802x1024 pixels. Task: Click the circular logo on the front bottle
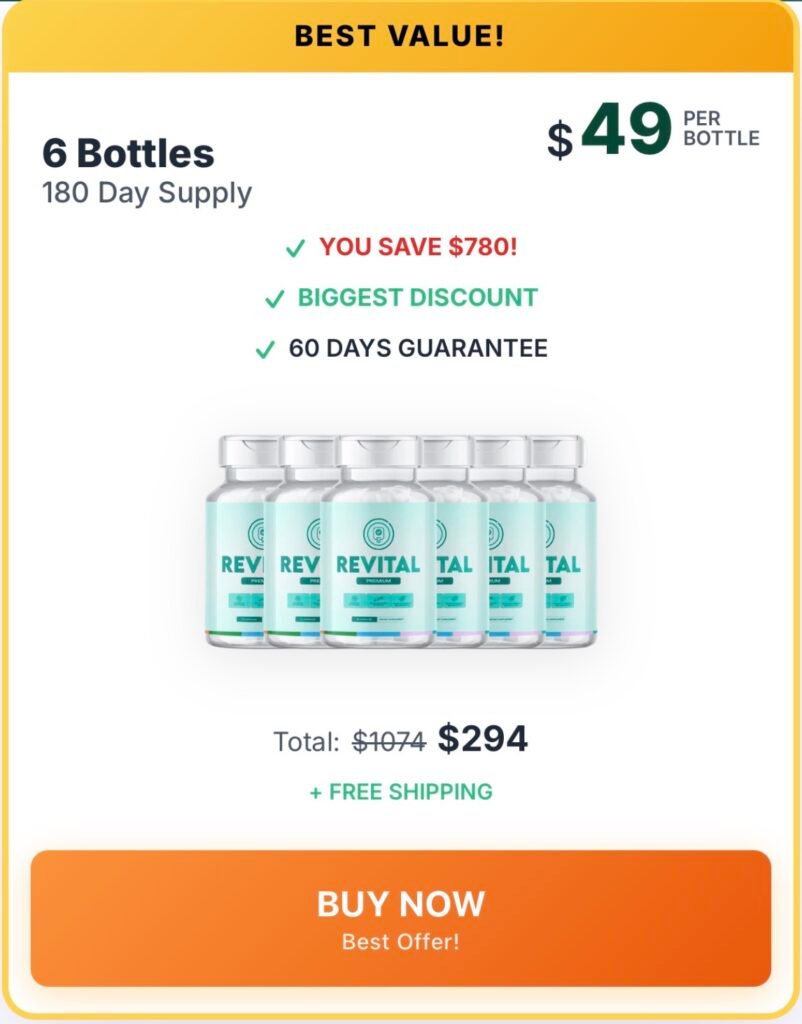point(377,533)
